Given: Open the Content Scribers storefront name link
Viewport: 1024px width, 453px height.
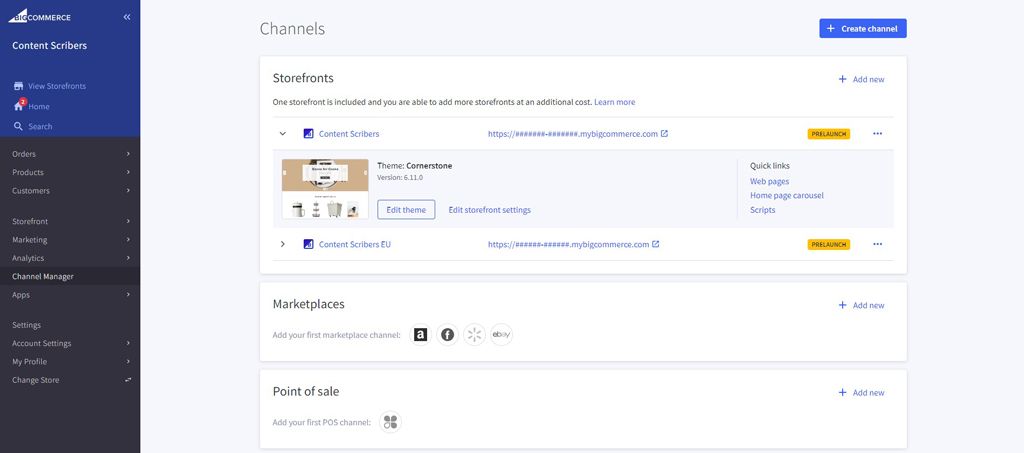Looking at the screenshot, I should (349, 134).
